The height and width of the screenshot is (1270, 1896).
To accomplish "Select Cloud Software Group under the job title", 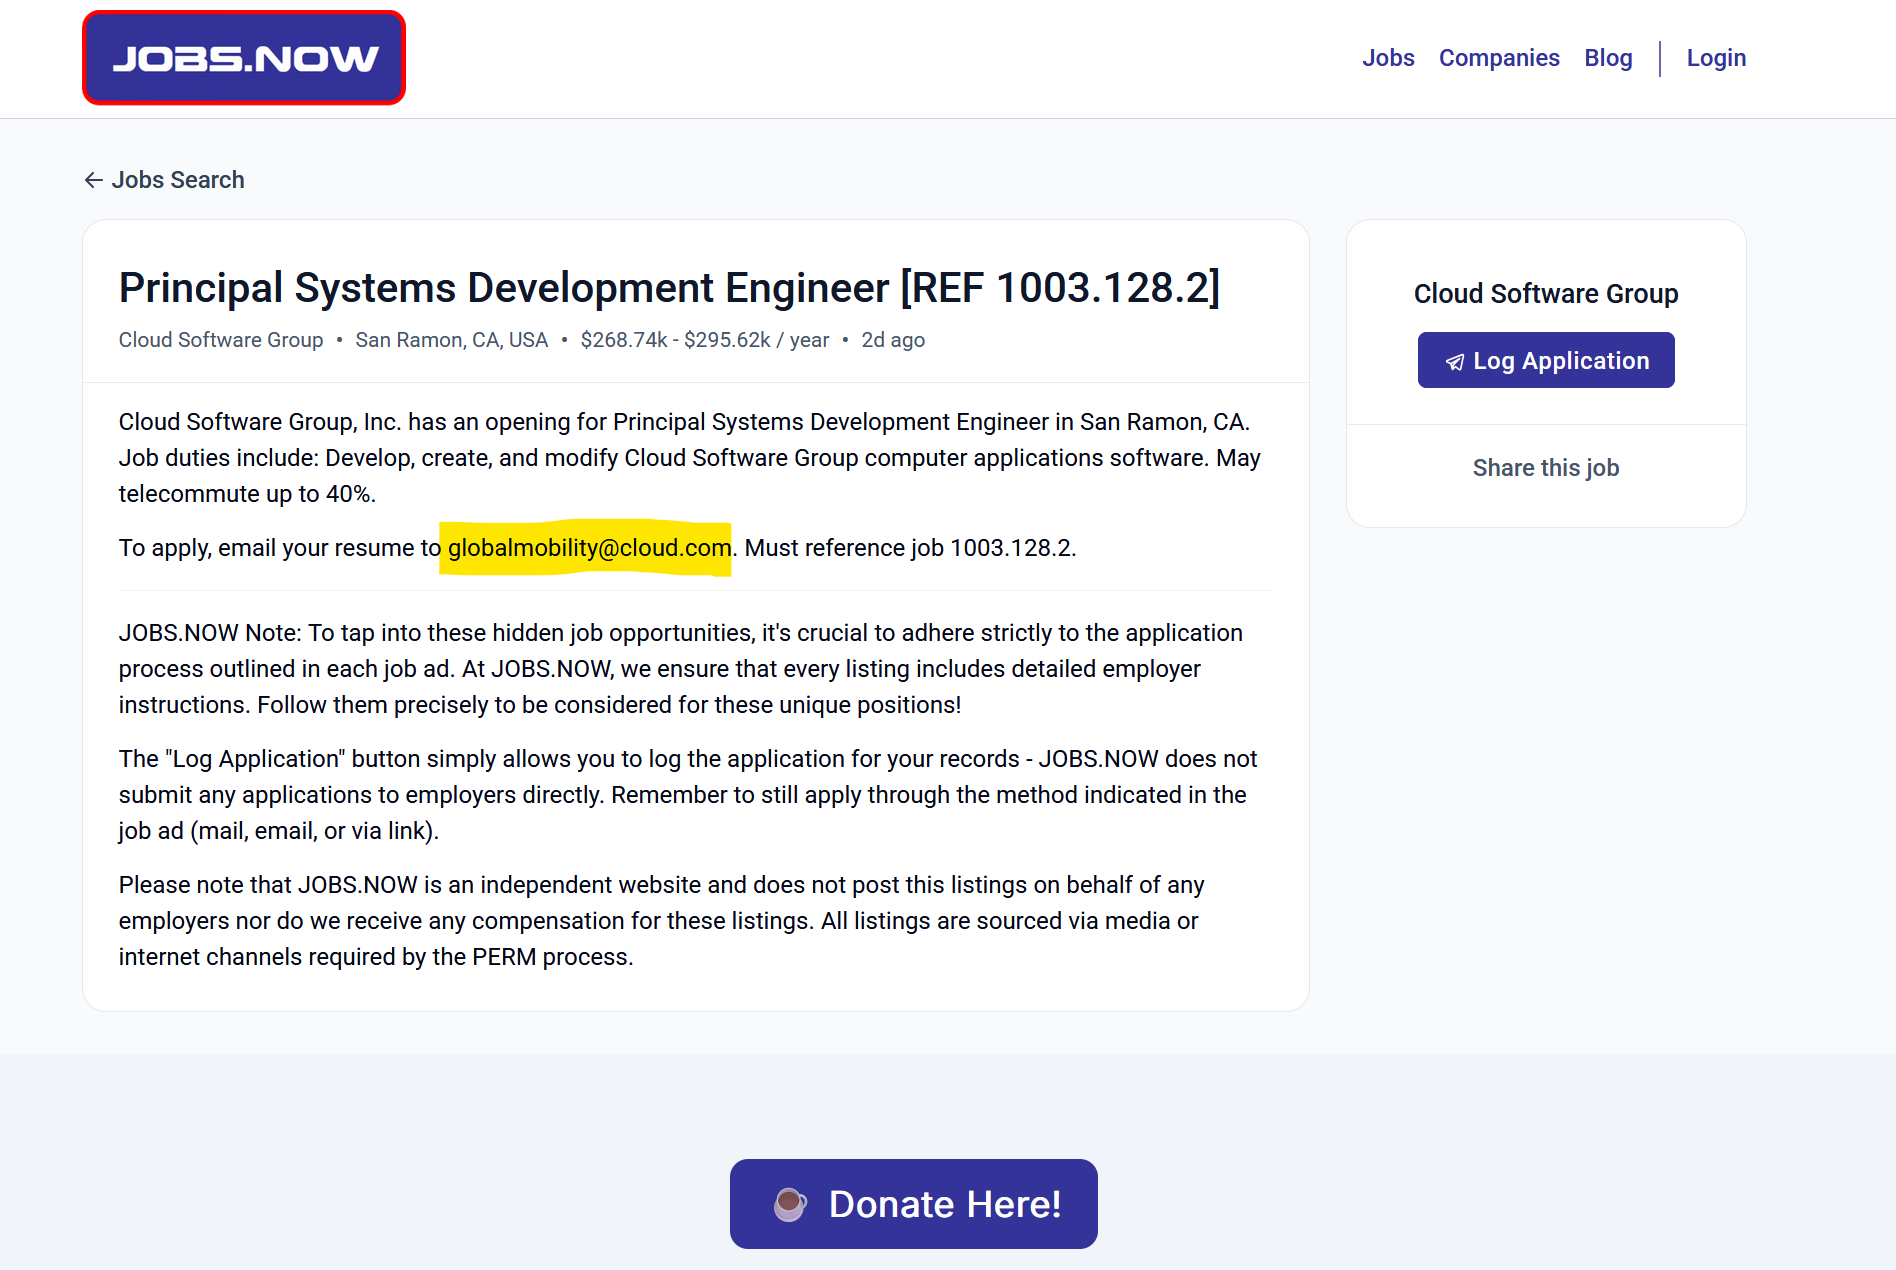I will (x=221, y=340).
